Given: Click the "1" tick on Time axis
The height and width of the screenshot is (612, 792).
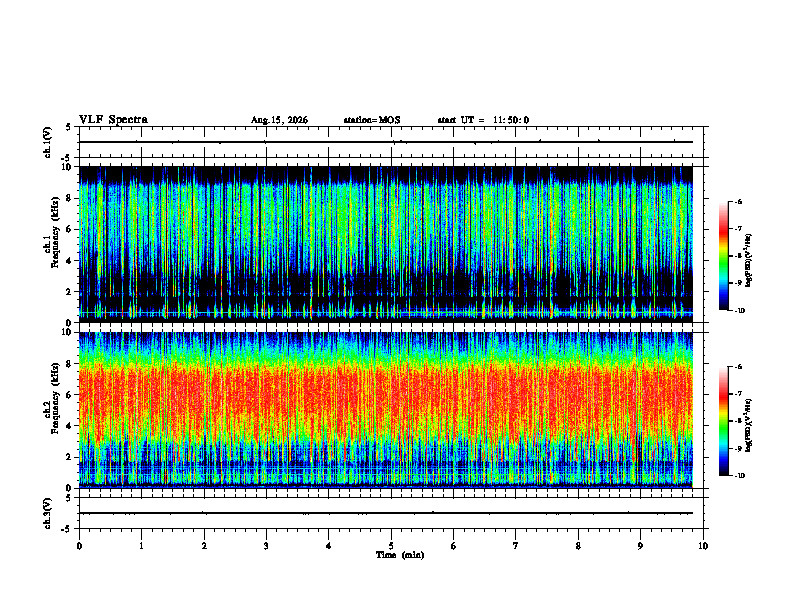Looking at the screenshot, I should point(142,546).
